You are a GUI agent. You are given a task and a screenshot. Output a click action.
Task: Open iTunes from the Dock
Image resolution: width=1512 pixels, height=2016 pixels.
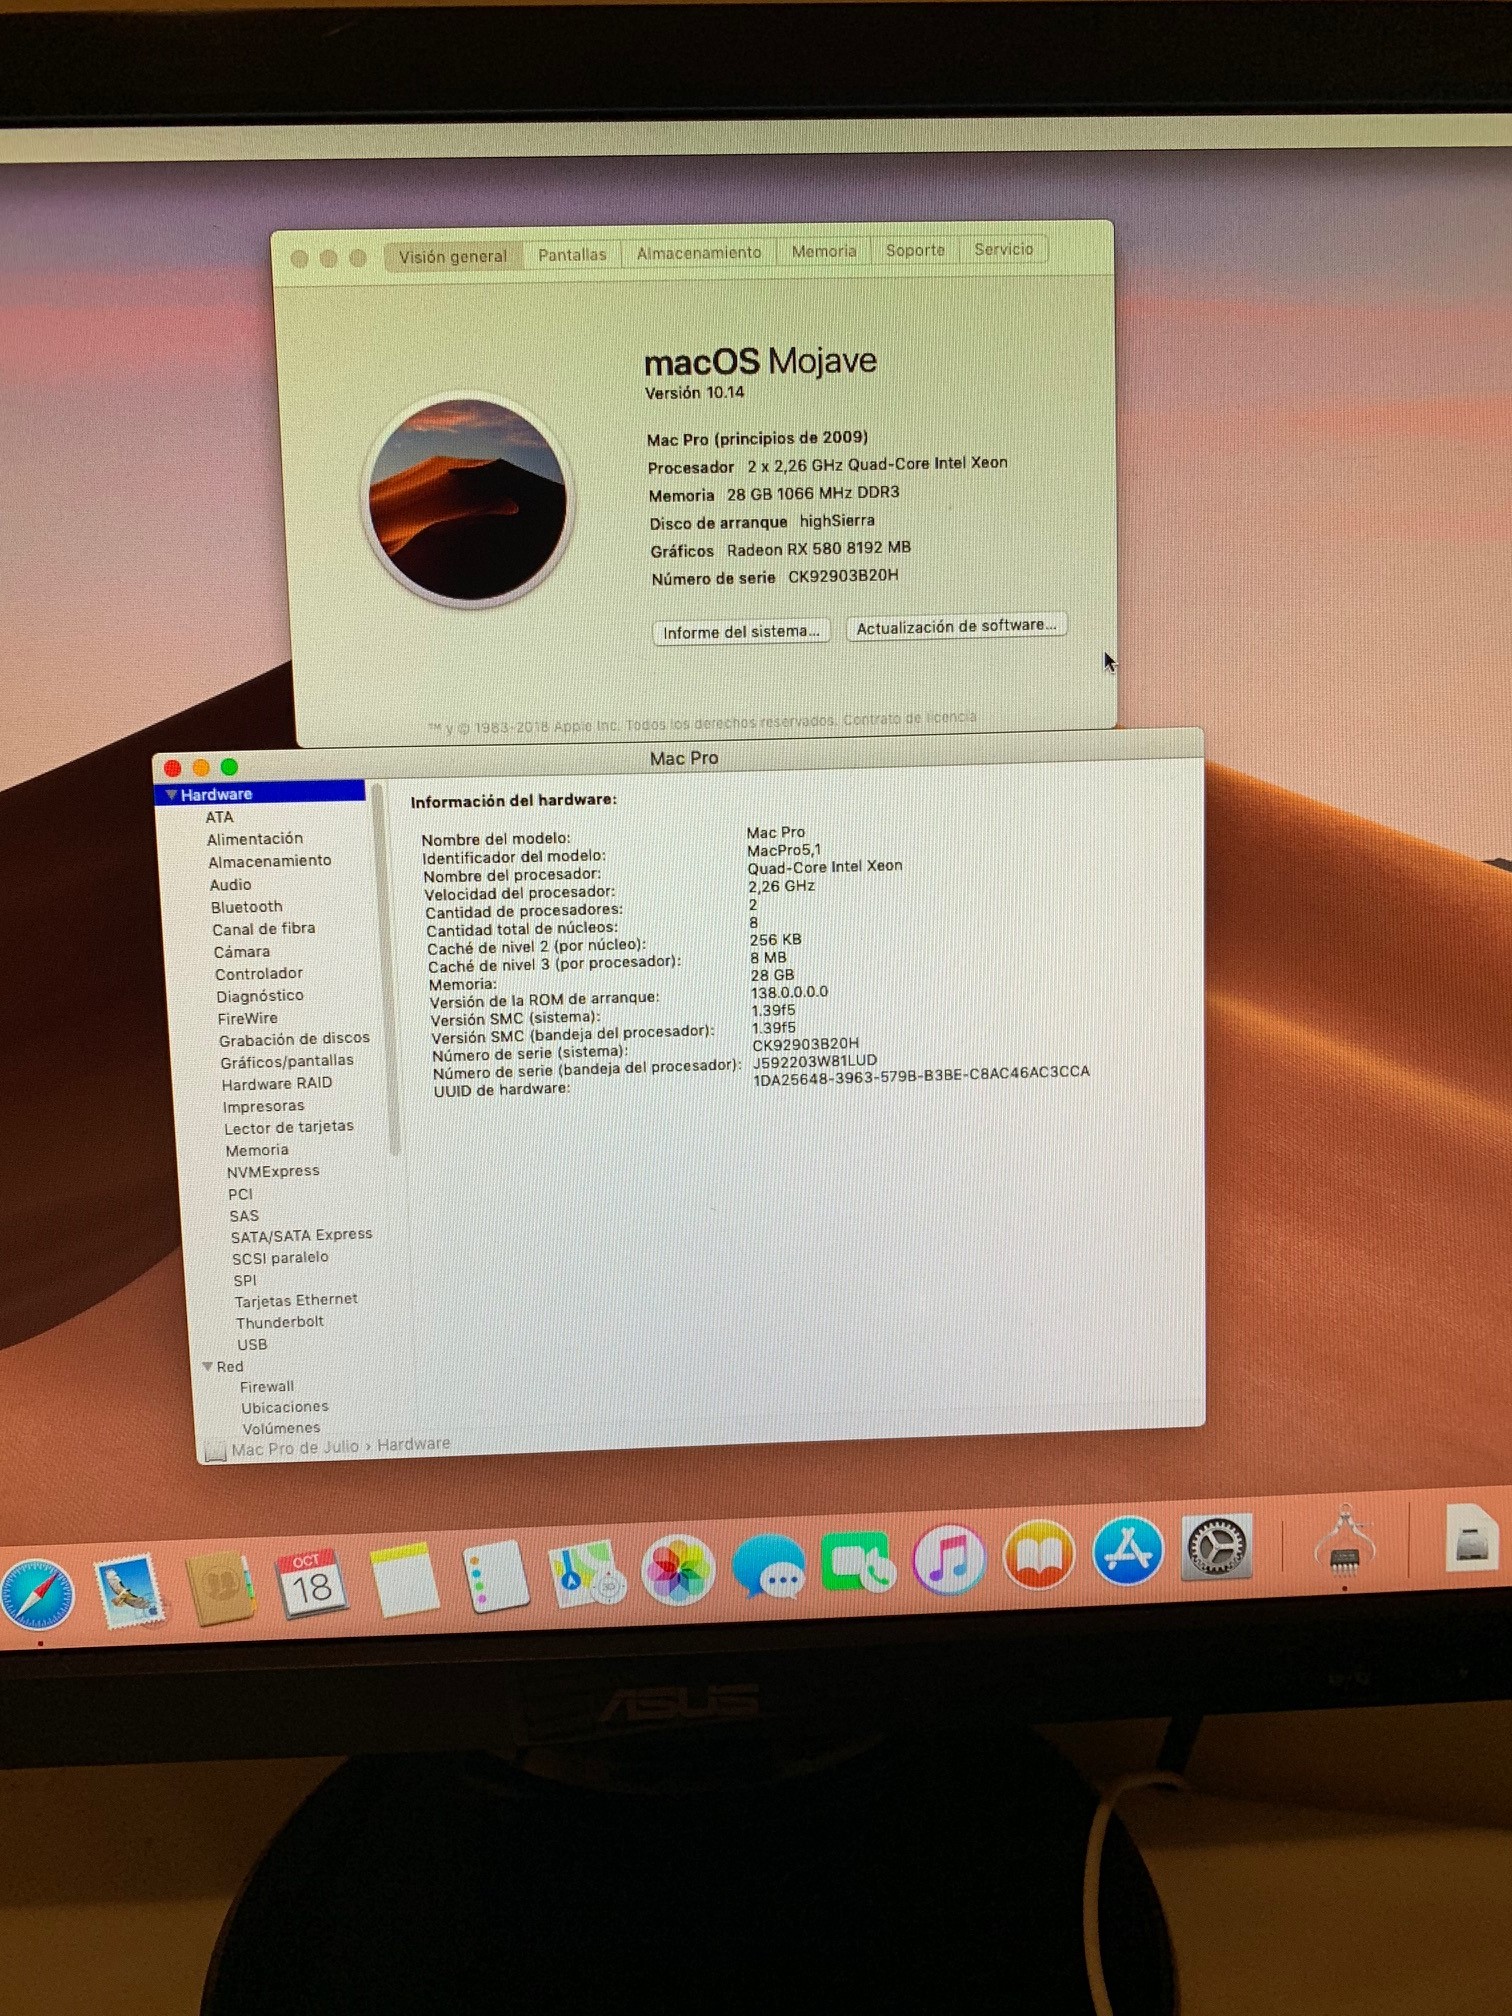pyautogui.click(x=949, y=1559)
